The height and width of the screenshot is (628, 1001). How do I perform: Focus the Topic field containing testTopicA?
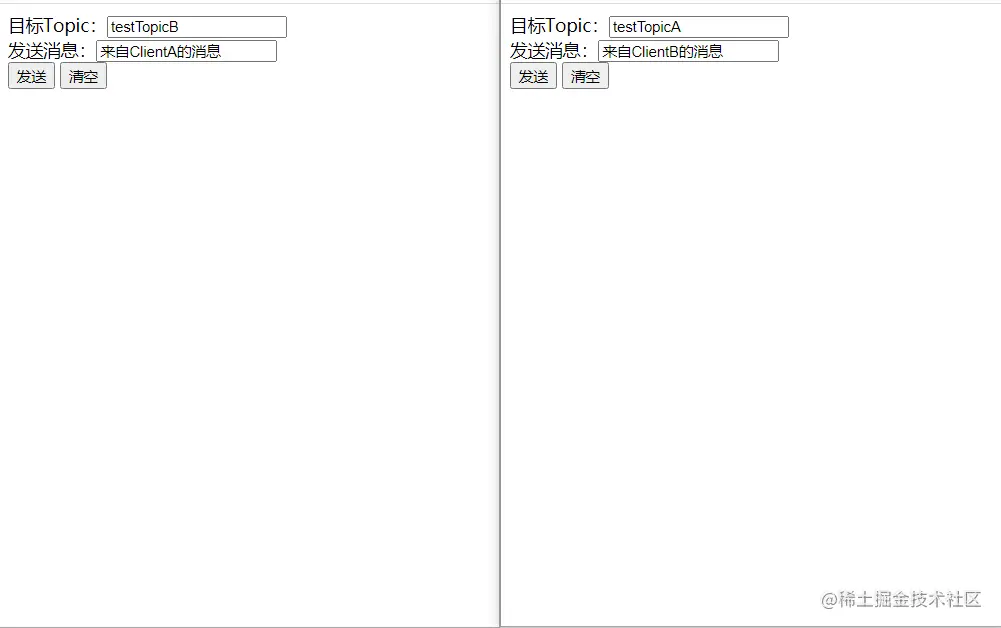pos(698,27)
